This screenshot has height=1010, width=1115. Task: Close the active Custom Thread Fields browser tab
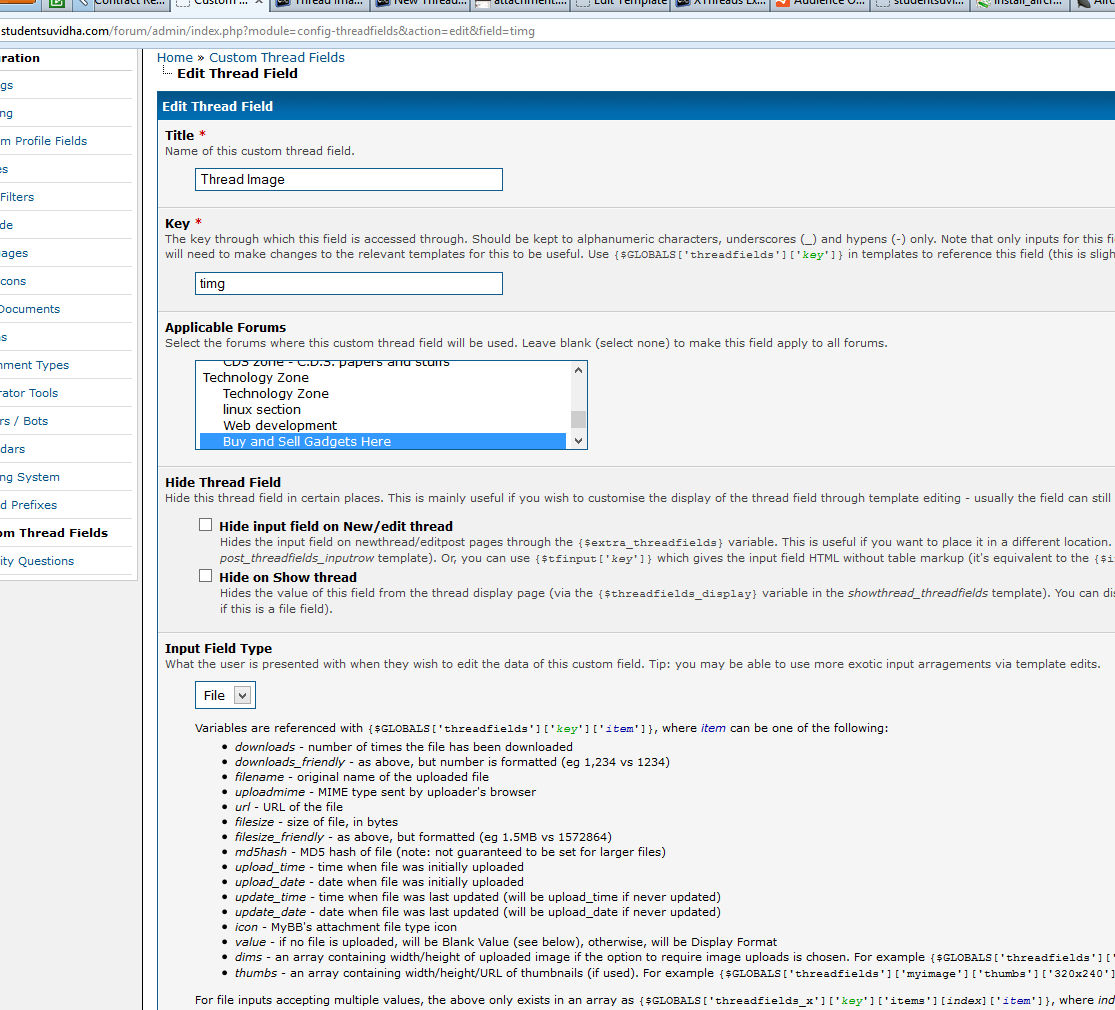pos(259,3)
